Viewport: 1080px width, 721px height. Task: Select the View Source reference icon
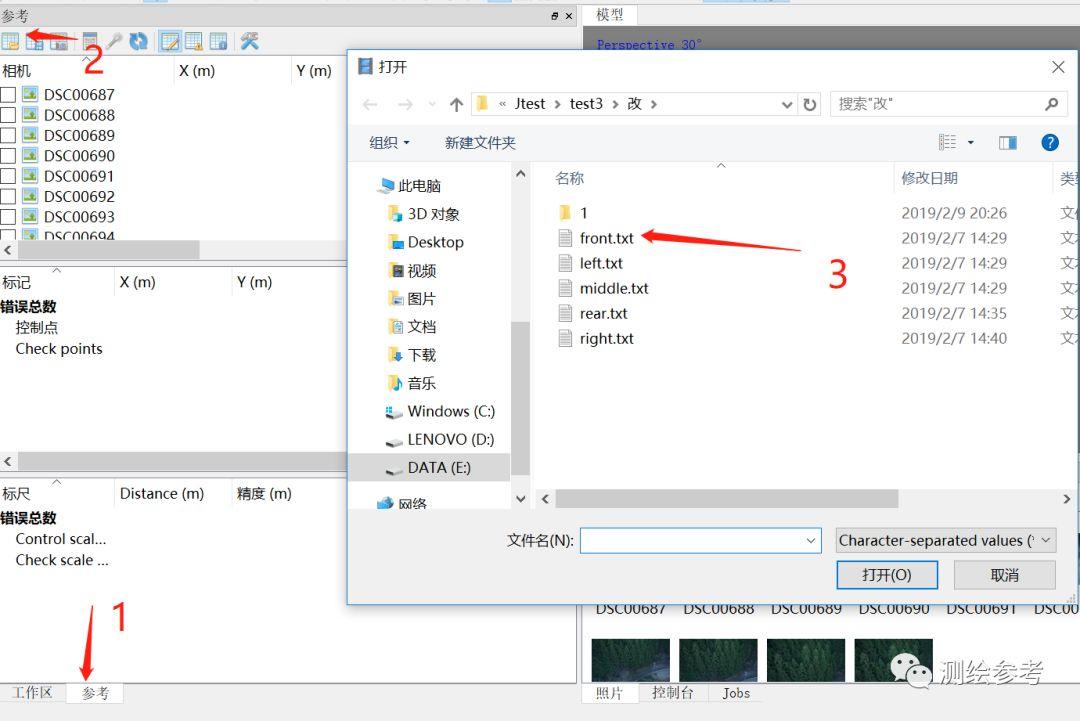pyautogui.click(x=172, y=40)
